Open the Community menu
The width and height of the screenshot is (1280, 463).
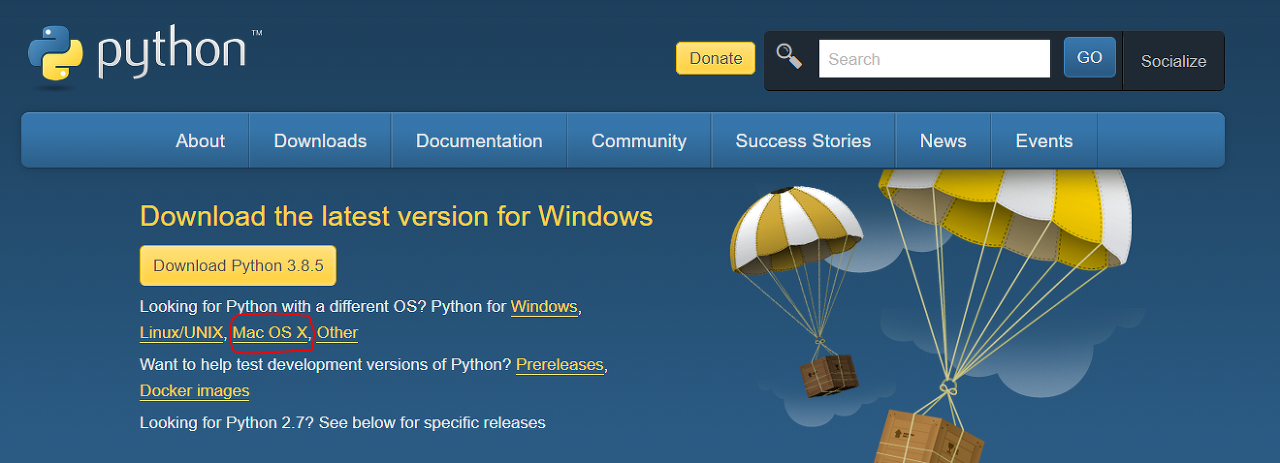coord(639,141)
